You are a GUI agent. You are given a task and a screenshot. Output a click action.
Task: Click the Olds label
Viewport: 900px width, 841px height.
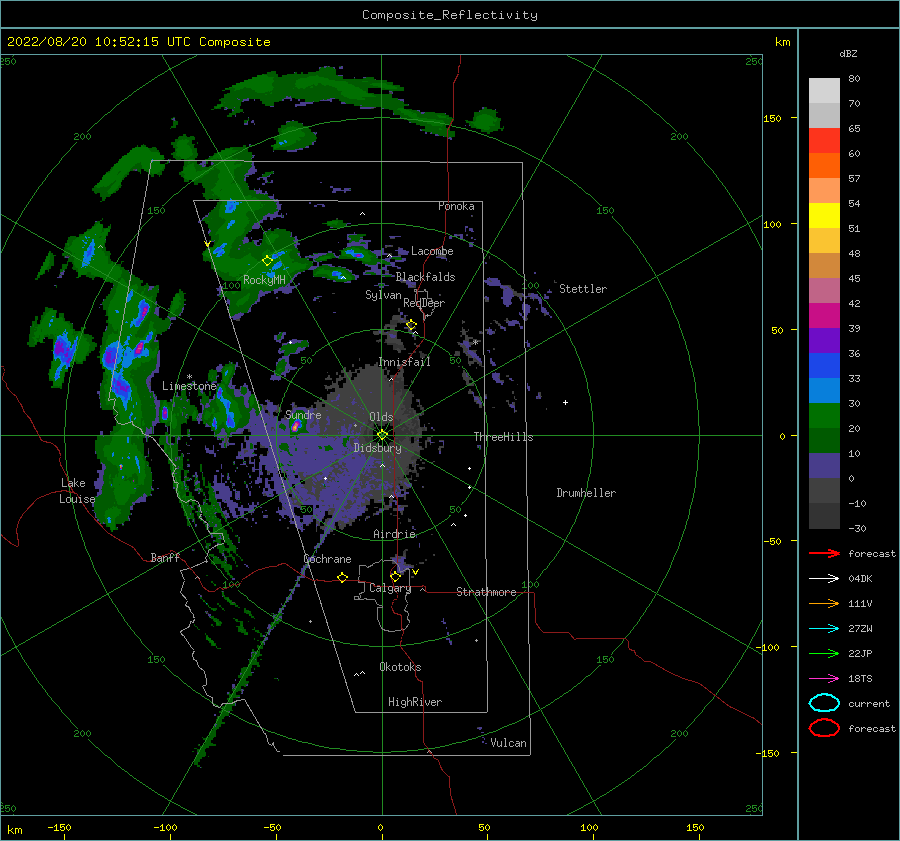(x=381, y=417)
